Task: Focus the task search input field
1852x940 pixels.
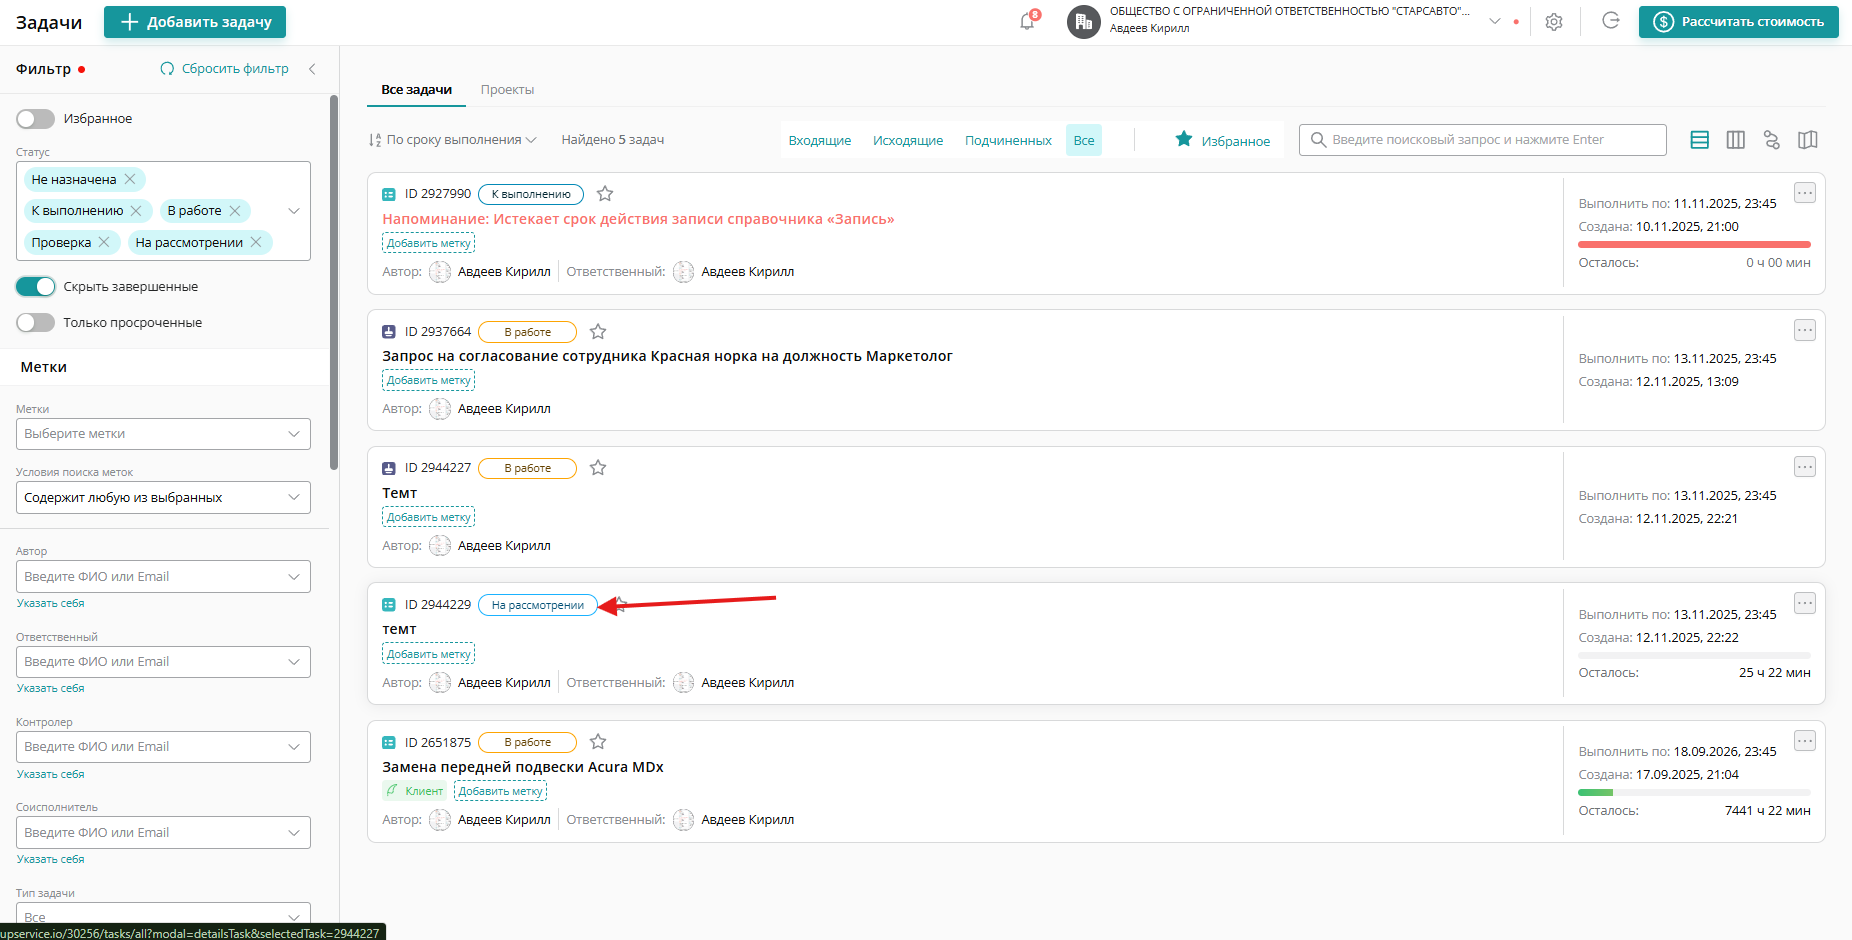Action: pos(1483,140)
